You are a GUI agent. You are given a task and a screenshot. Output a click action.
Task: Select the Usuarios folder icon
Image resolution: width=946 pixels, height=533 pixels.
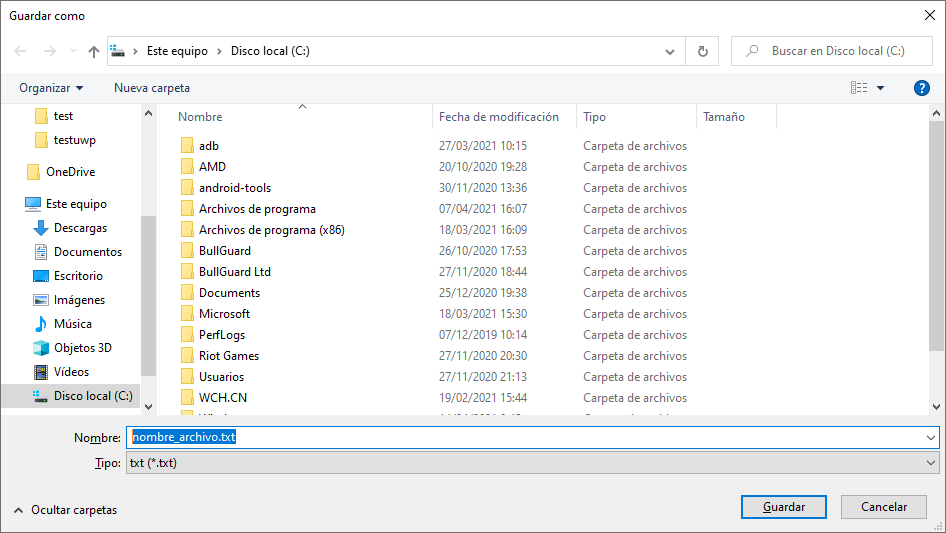click(187, 377)
